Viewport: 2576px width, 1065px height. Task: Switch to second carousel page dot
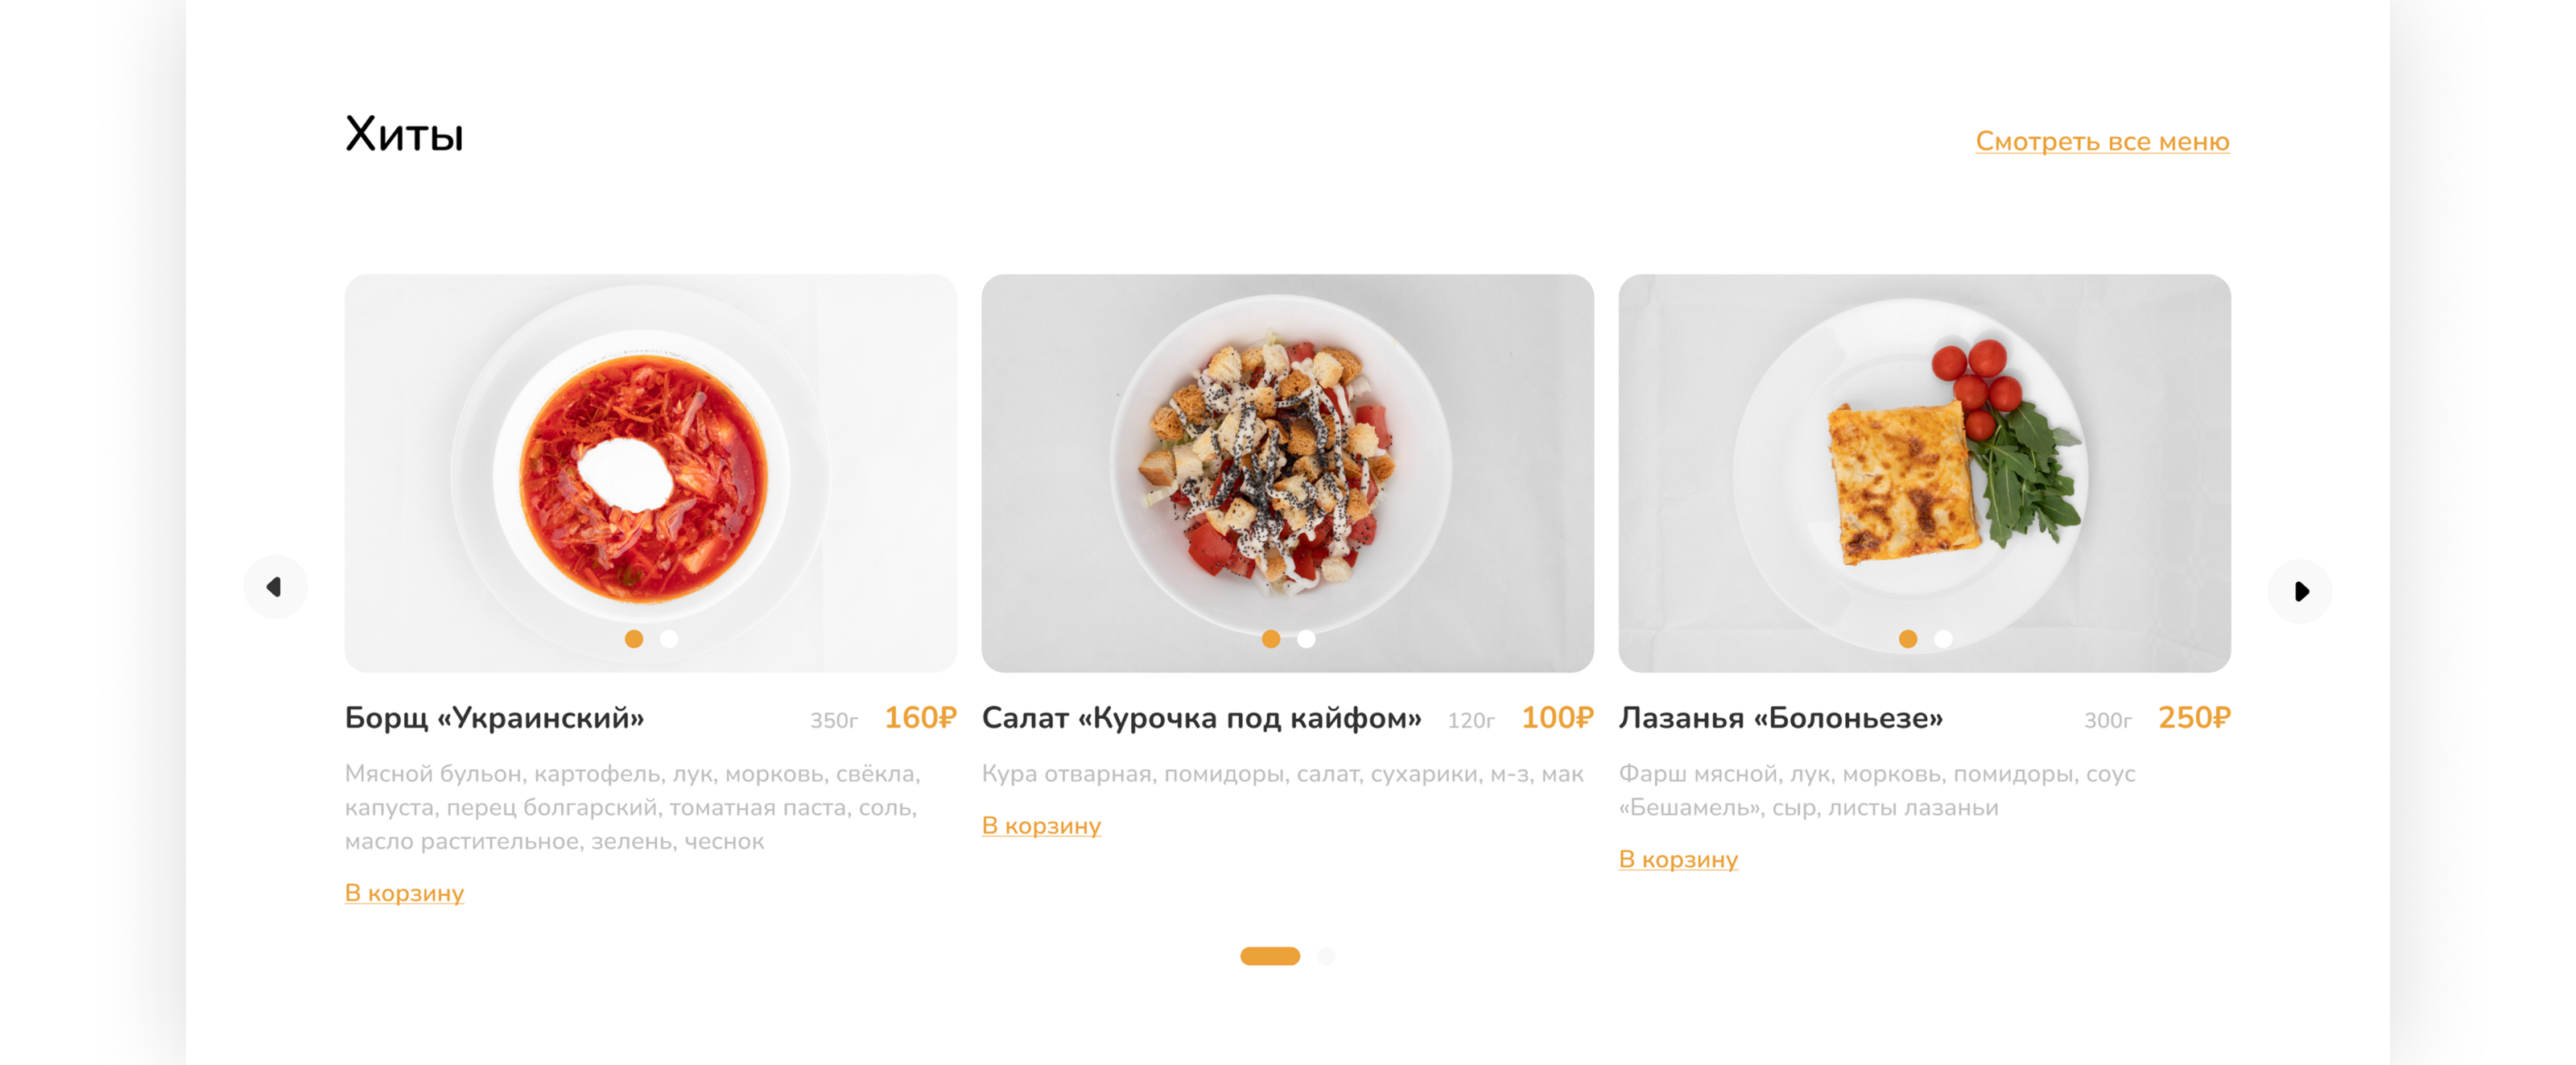pos(1326,956)
